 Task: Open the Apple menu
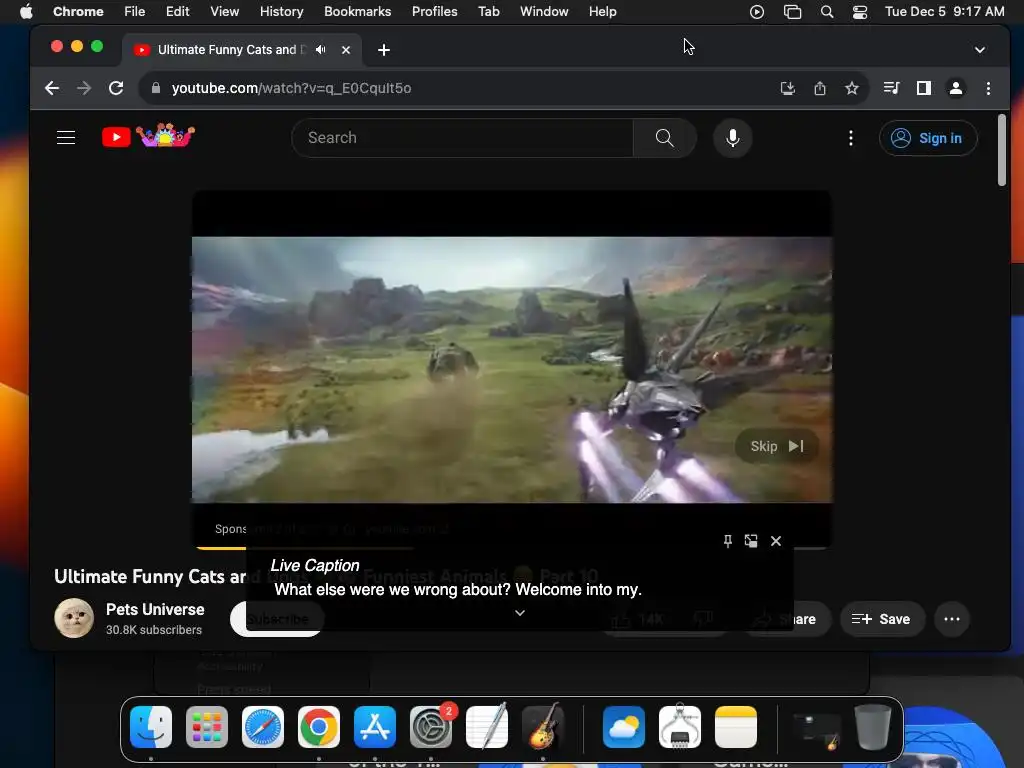click(26, 11)
